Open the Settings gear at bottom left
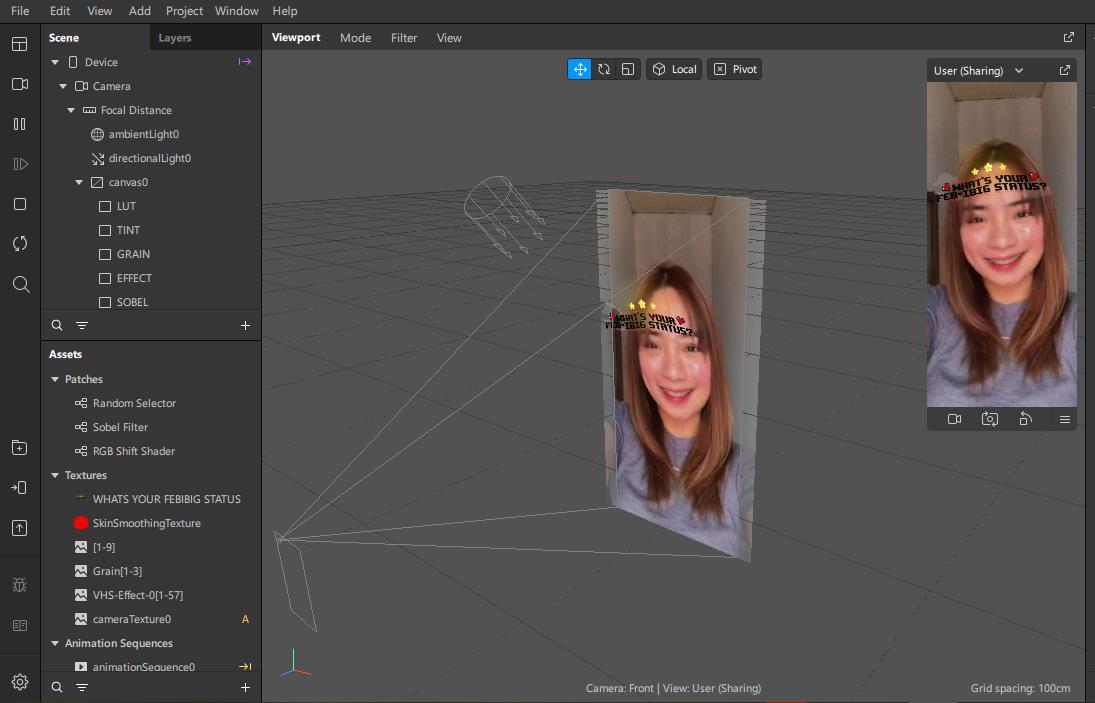This screenshot has width=1095, height=703. click(x=20, y=682)
